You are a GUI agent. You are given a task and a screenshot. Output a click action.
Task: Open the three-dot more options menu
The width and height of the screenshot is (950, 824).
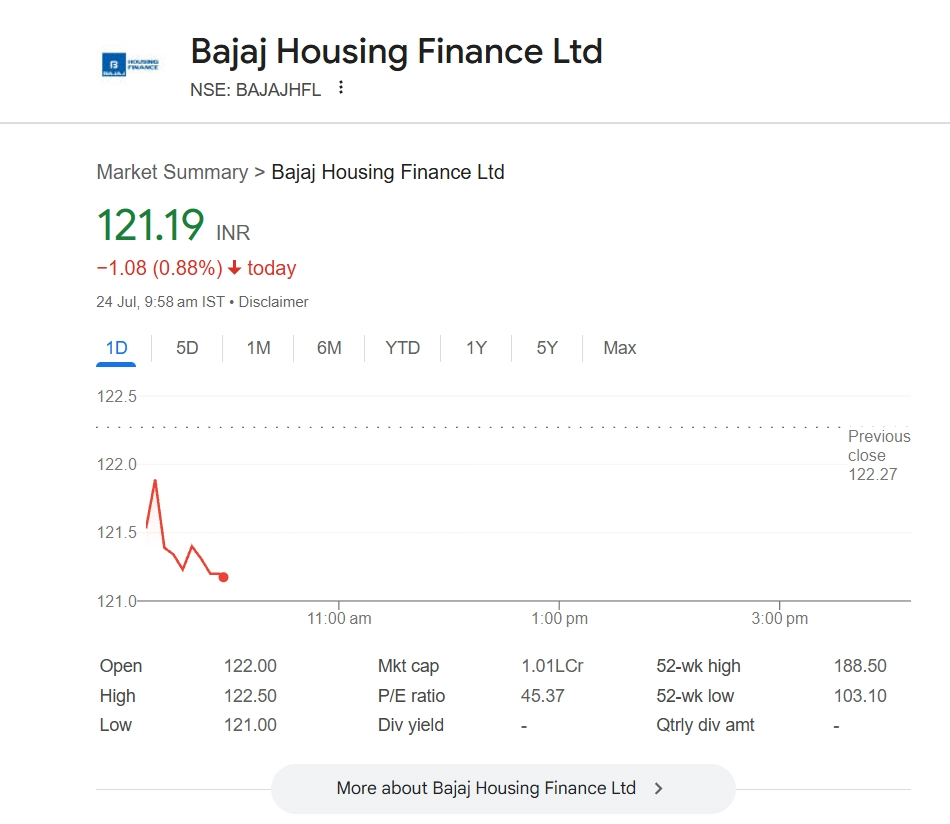coord(341,88)
